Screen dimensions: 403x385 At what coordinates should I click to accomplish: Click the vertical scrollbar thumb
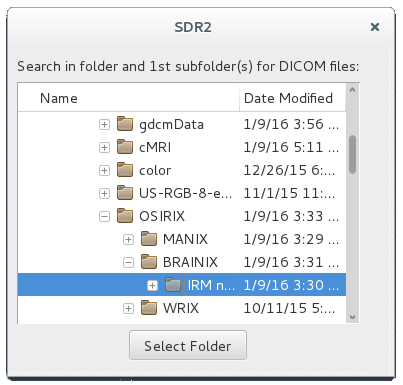(x=352, y=154)
